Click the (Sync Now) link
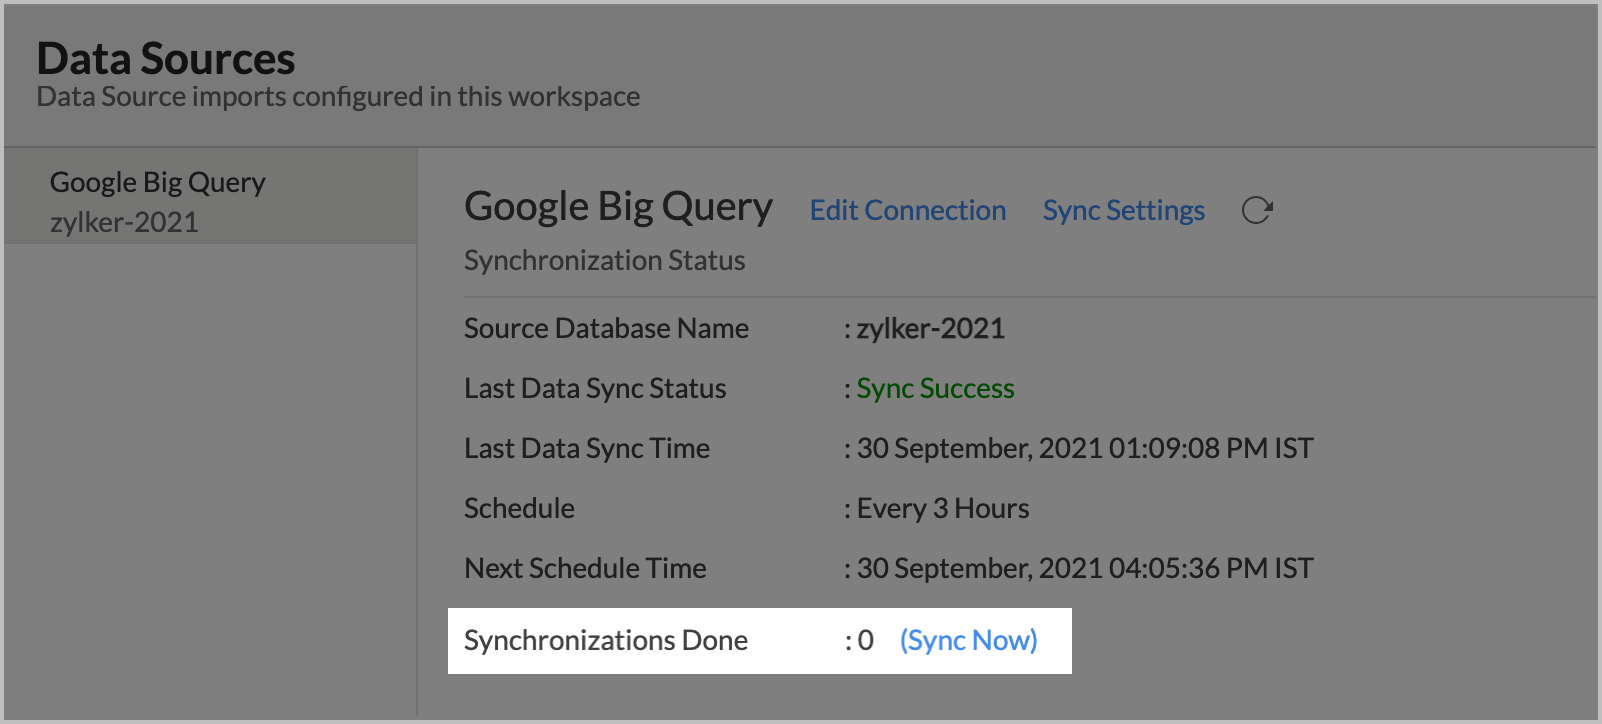The image size is (1602, 724). point(969,640)
